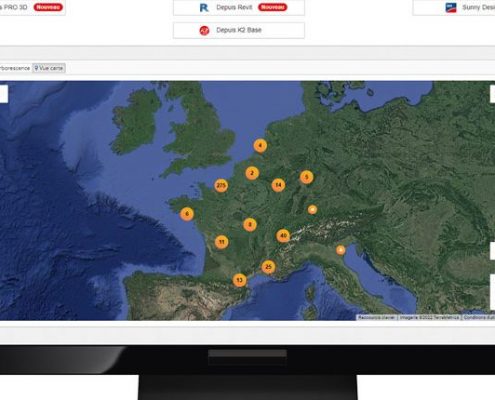Select the map cluster marker labeled 13
The width and height of the screenshot is (495, 400).
239,280
